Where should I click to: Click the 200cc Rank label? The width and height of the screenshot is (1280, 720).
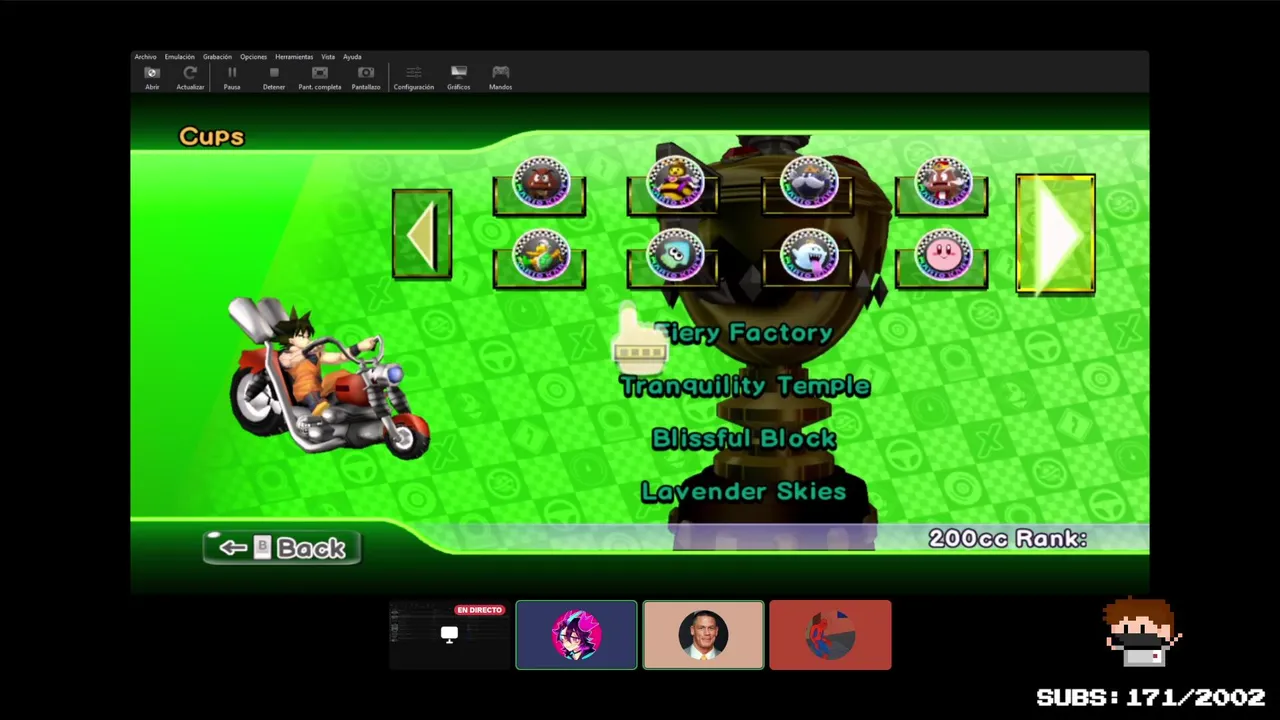click(1008, 538)
